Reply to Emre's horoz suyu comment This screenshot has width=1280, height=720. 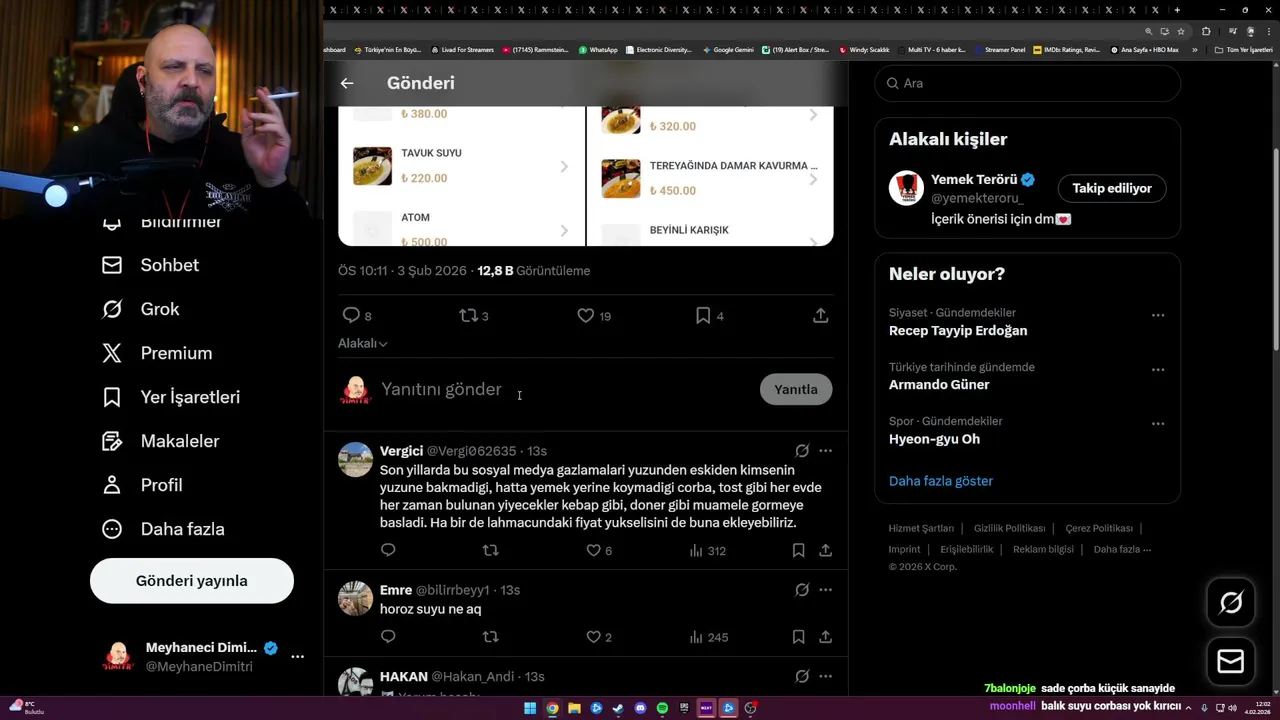[x=388, y=636]
